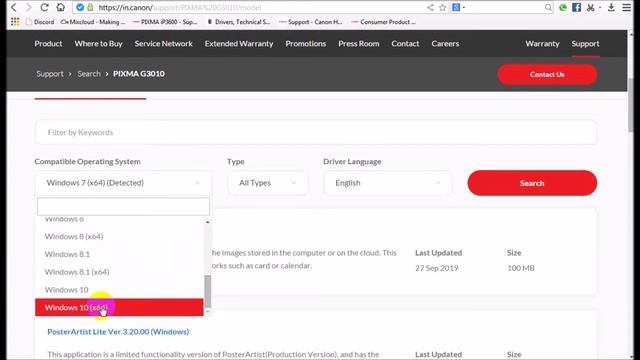Click the Filter by Keywords field
Viewport: 640px width, 360px height.
coord(316,132)
